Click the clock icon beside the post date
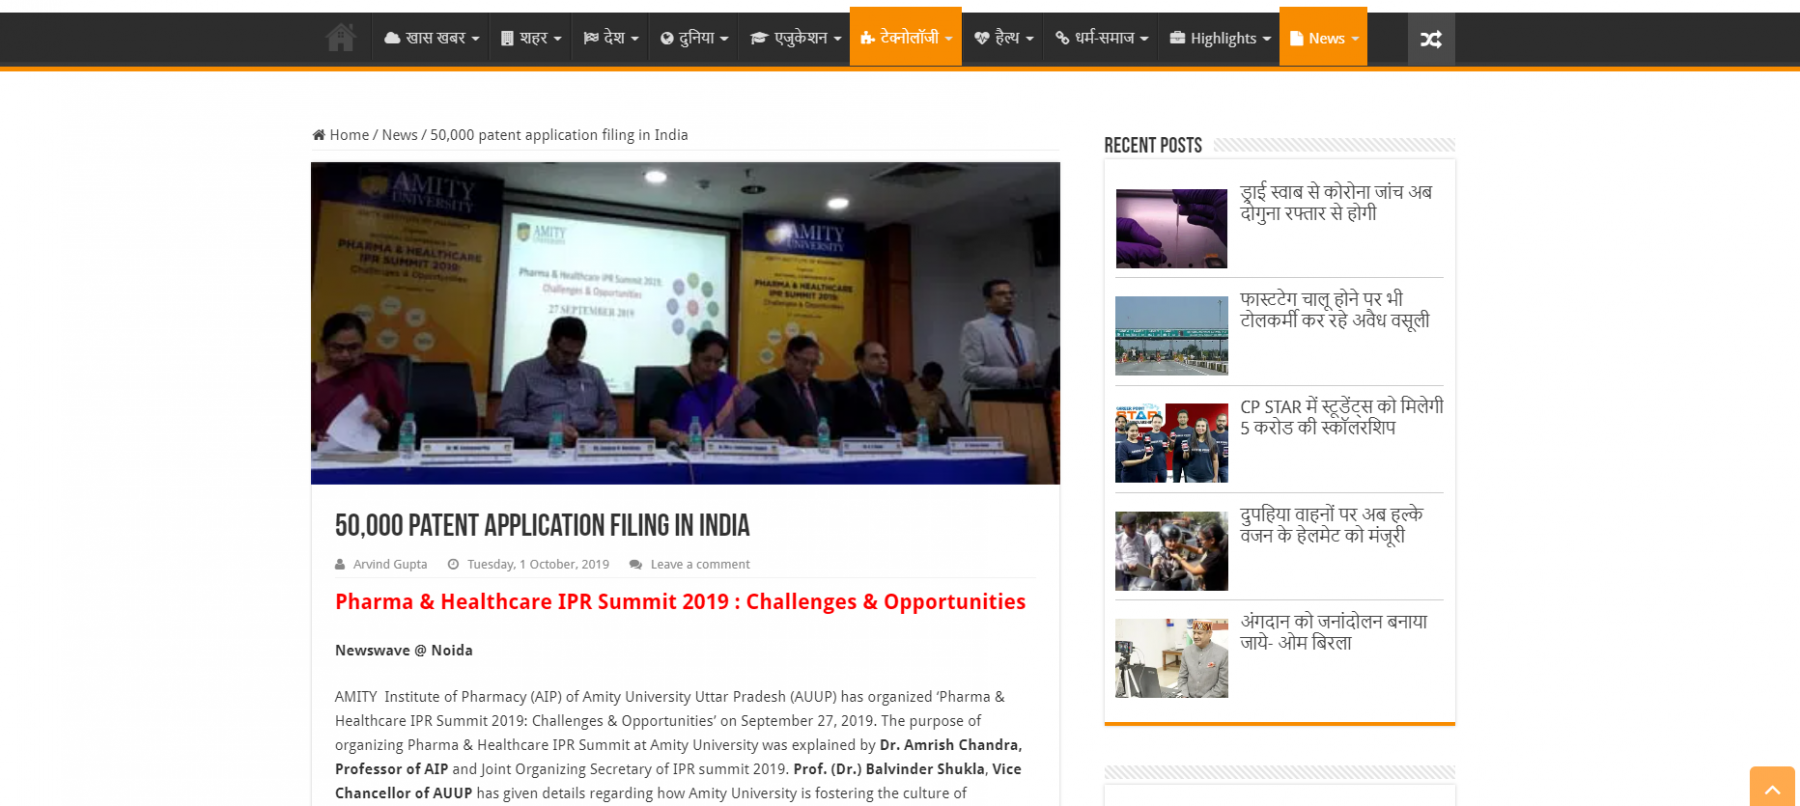This screenshot has height=806, width=1800. point(453,565)
